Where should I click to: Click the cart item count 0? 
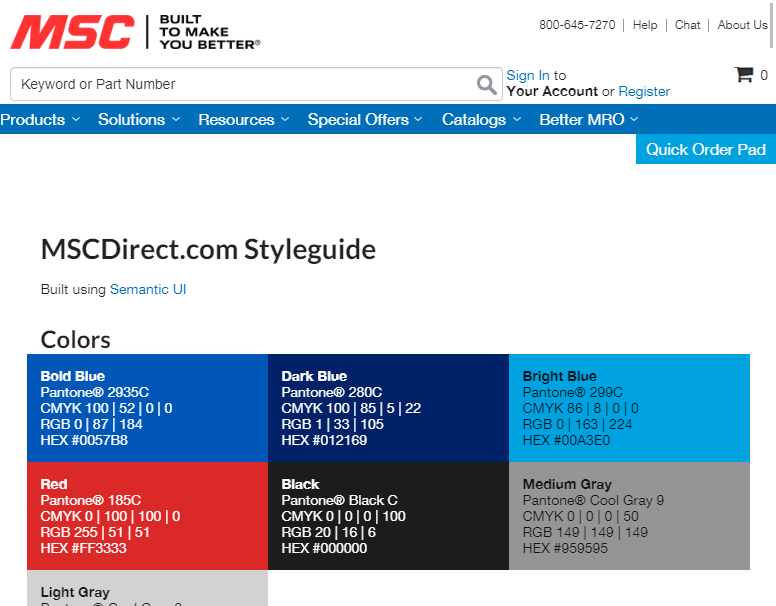point(764,75)
